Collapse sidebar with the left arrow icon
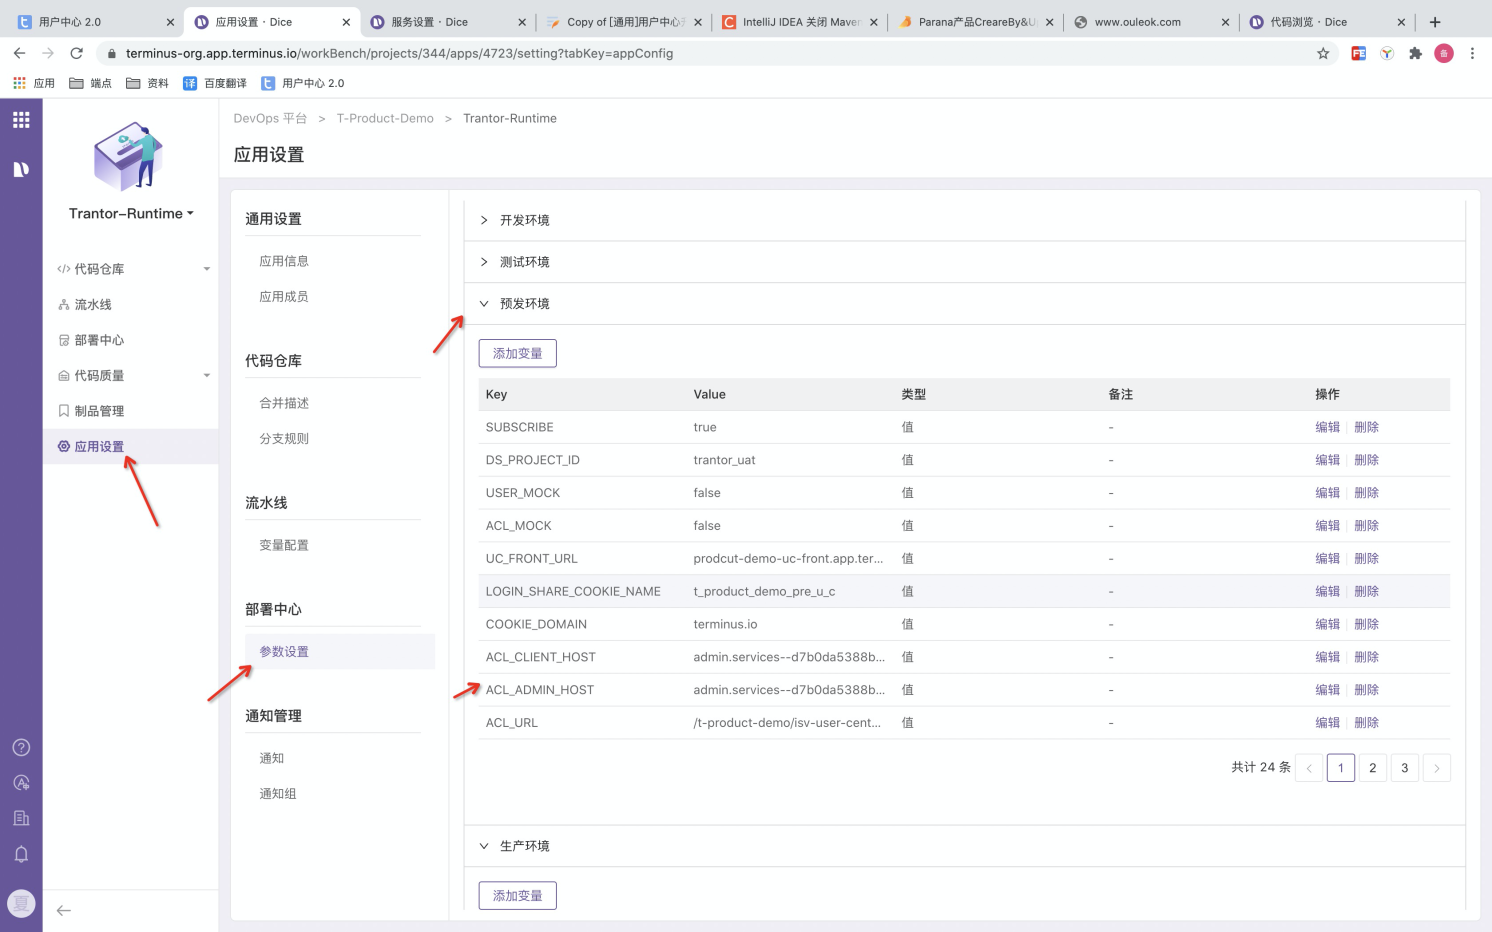Screen dimensions: 1492x932 point(64,910)
